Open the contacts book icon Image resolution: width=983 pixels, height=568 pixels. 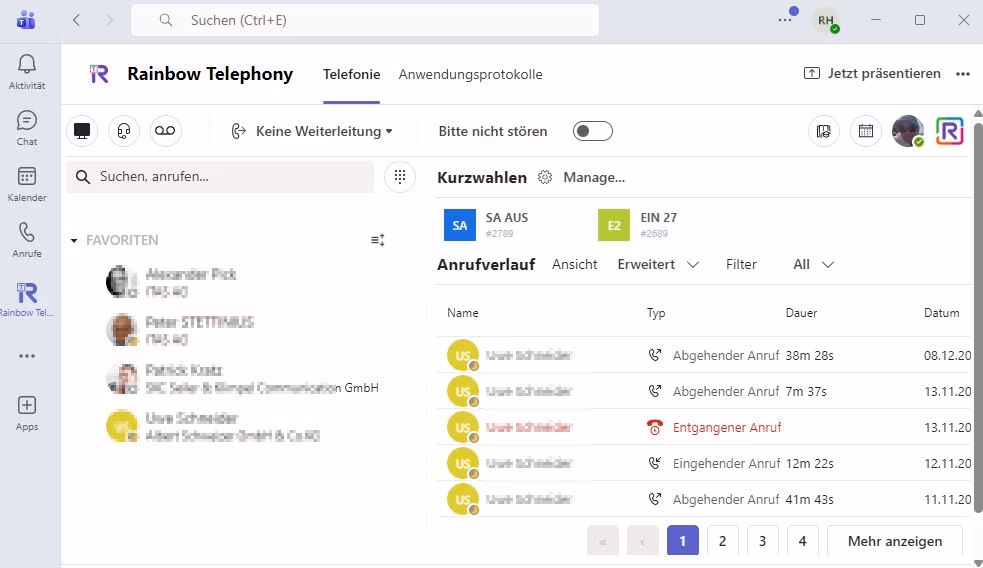click(x=824, y=131)
